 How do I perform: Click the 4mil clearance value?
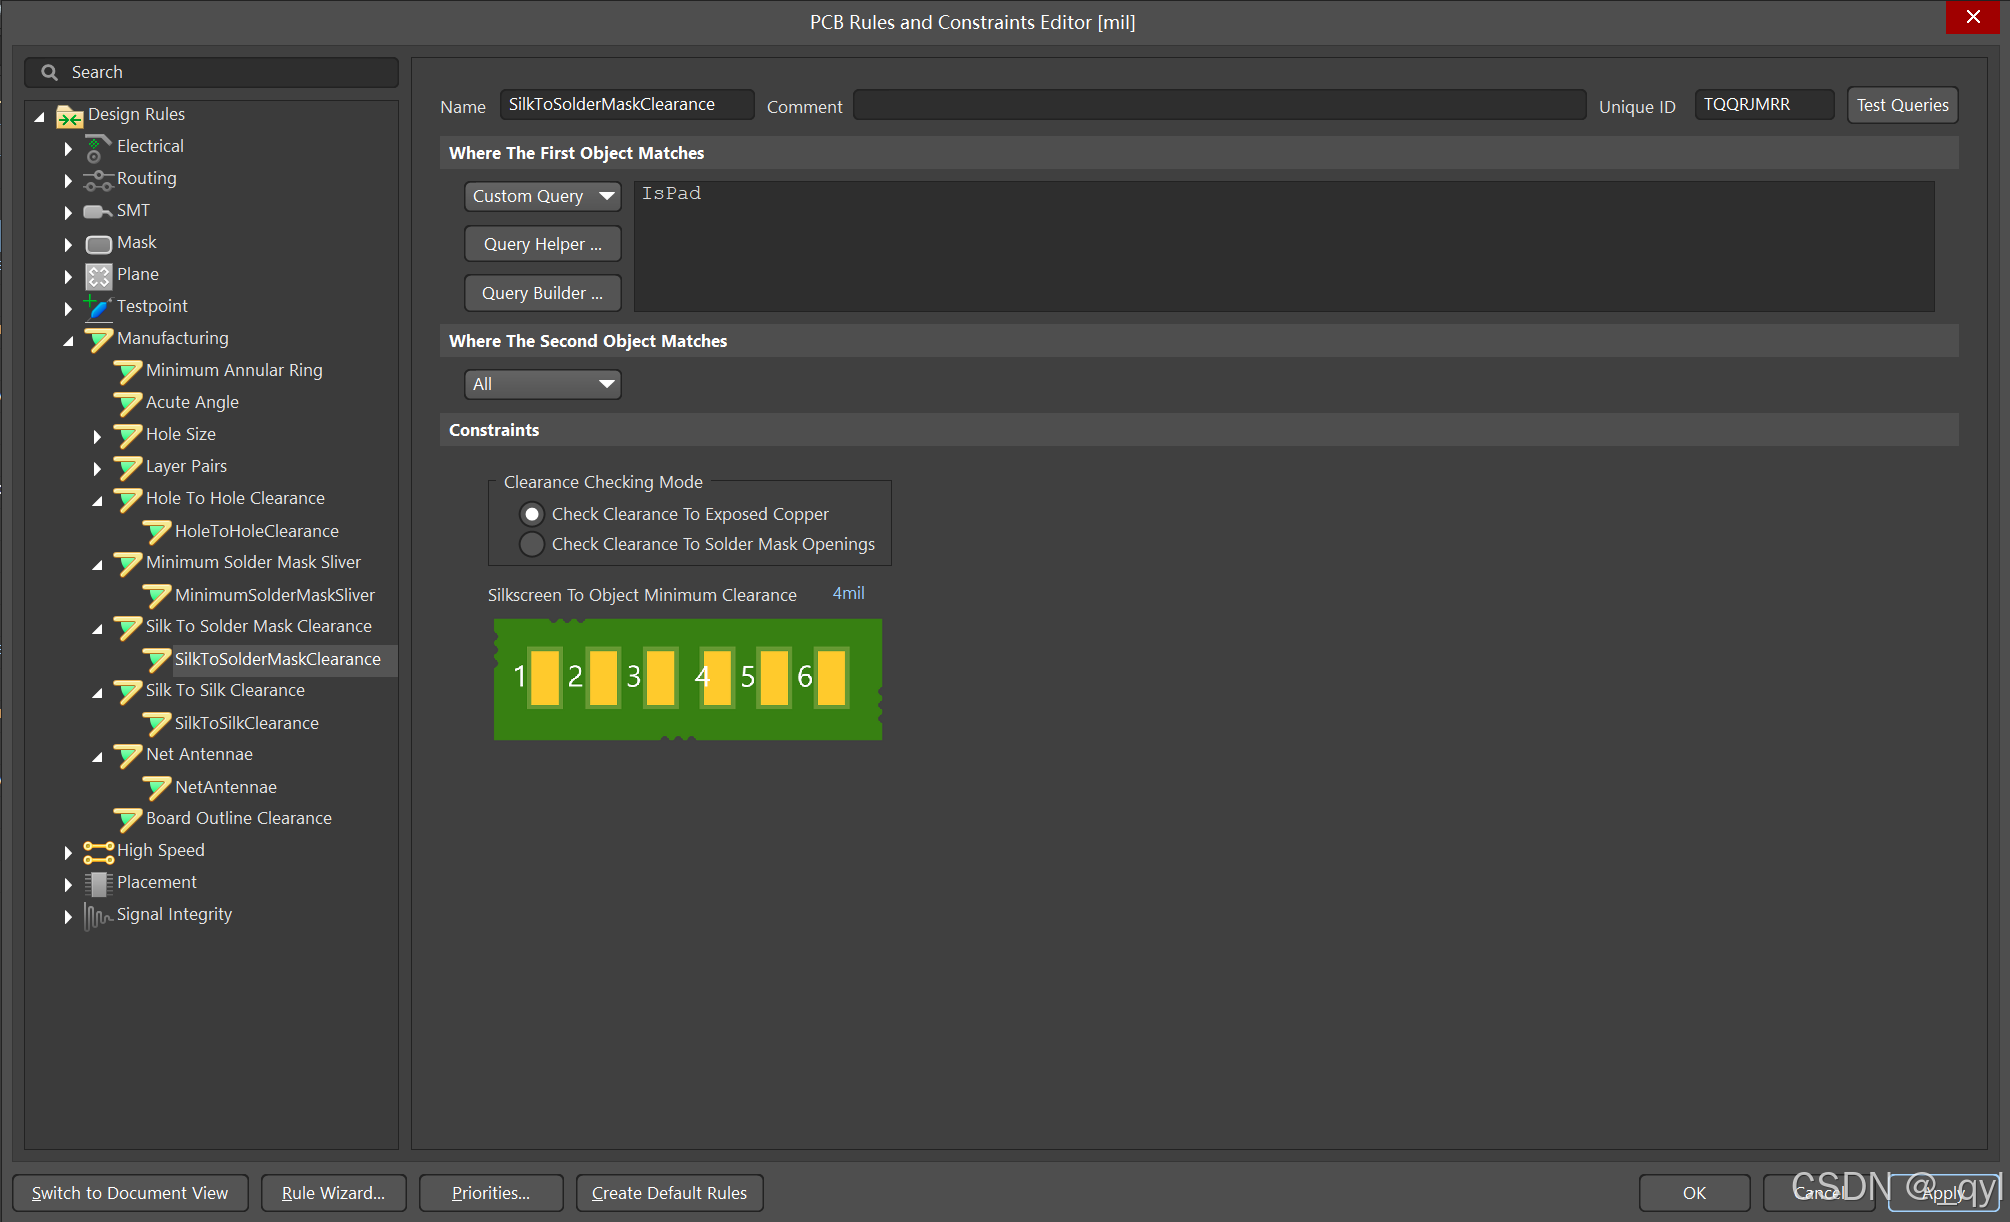848,594
